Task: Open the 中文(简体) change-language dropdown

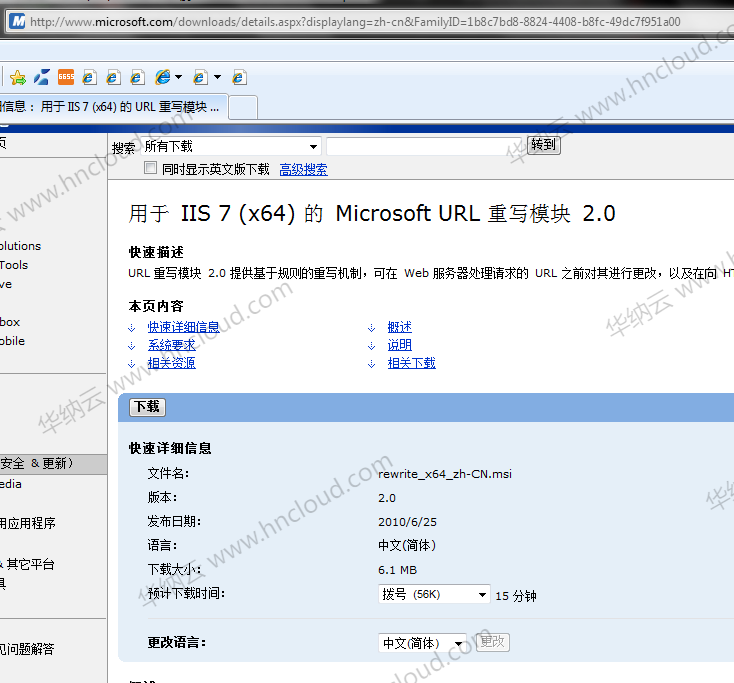Action: pos(423,643)
